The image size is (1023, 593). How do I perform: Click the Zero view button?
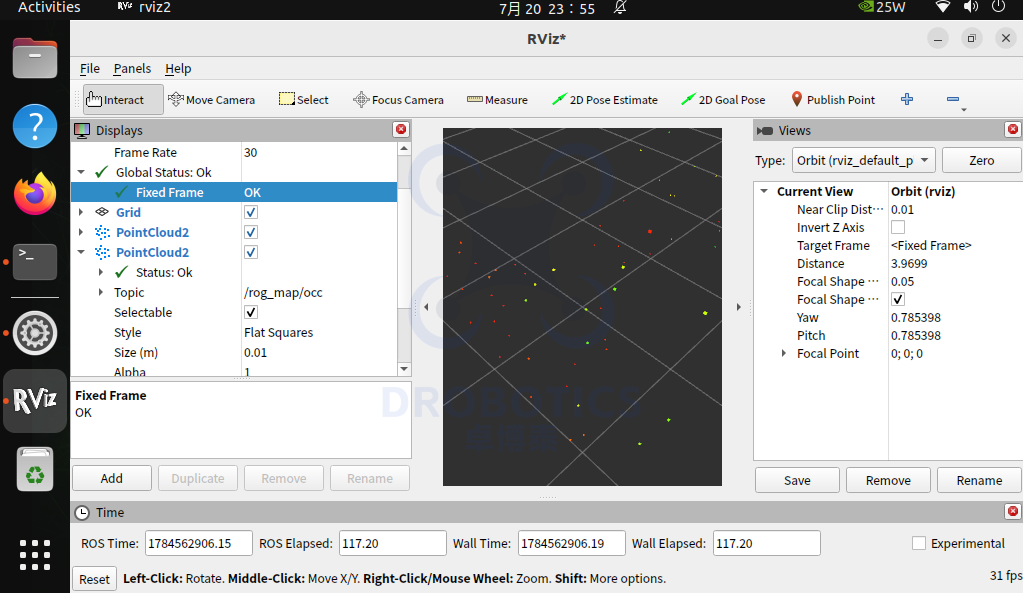click(981, 160)
